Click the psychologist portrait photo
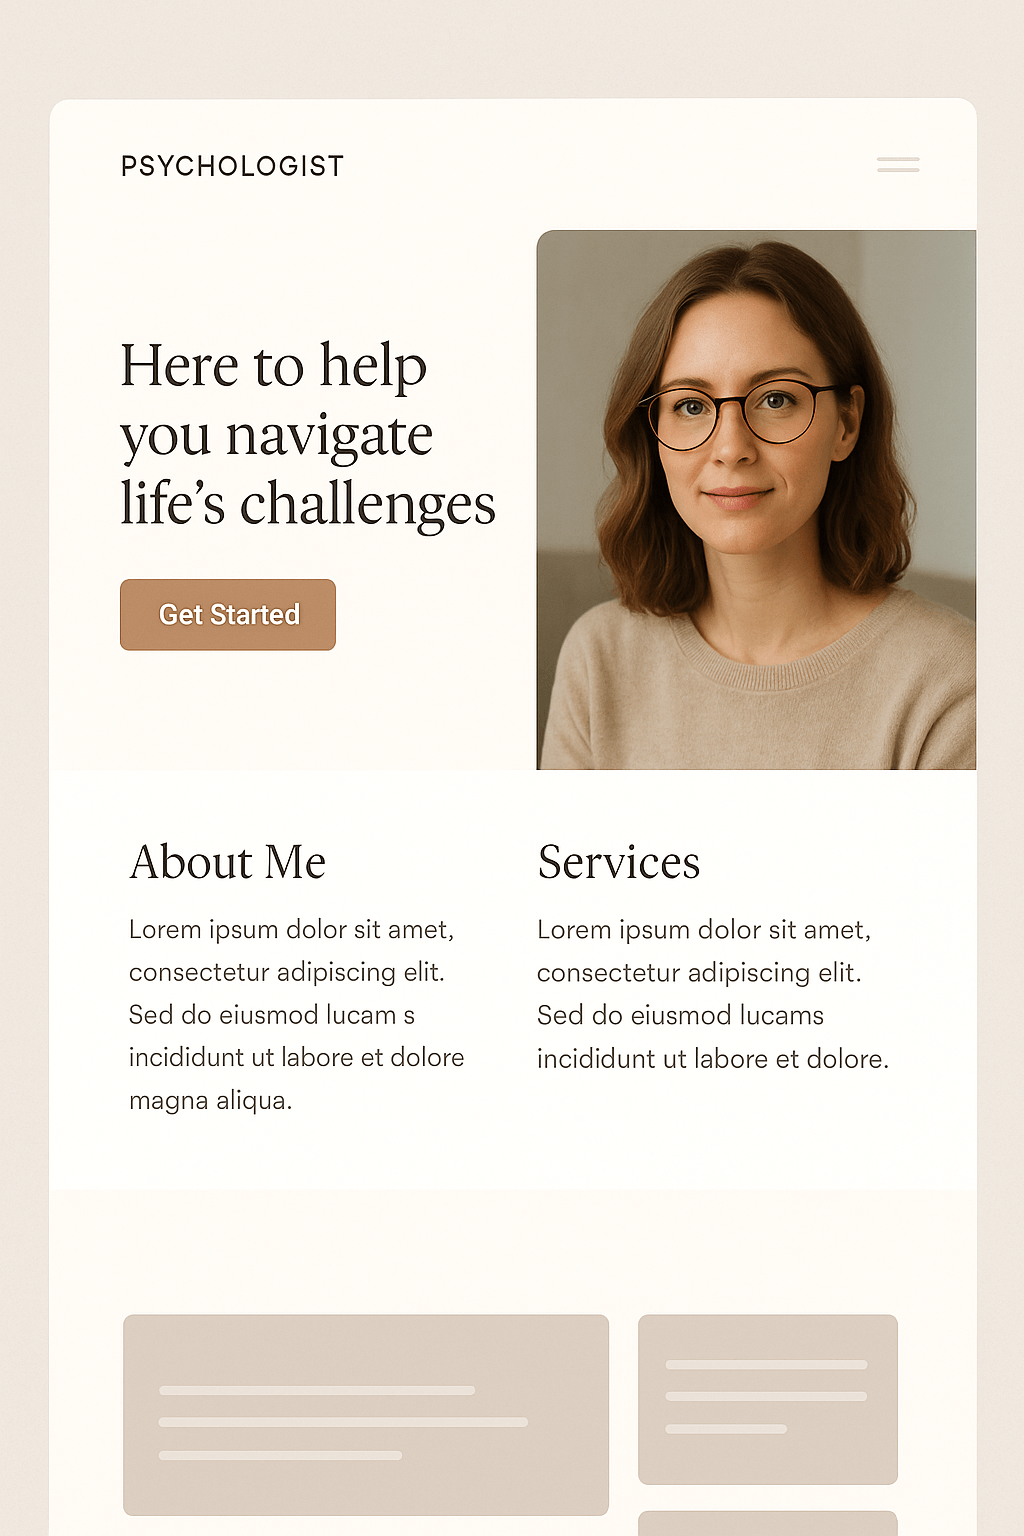The height and width of the screenshot is (1536, 1024). 756,500
